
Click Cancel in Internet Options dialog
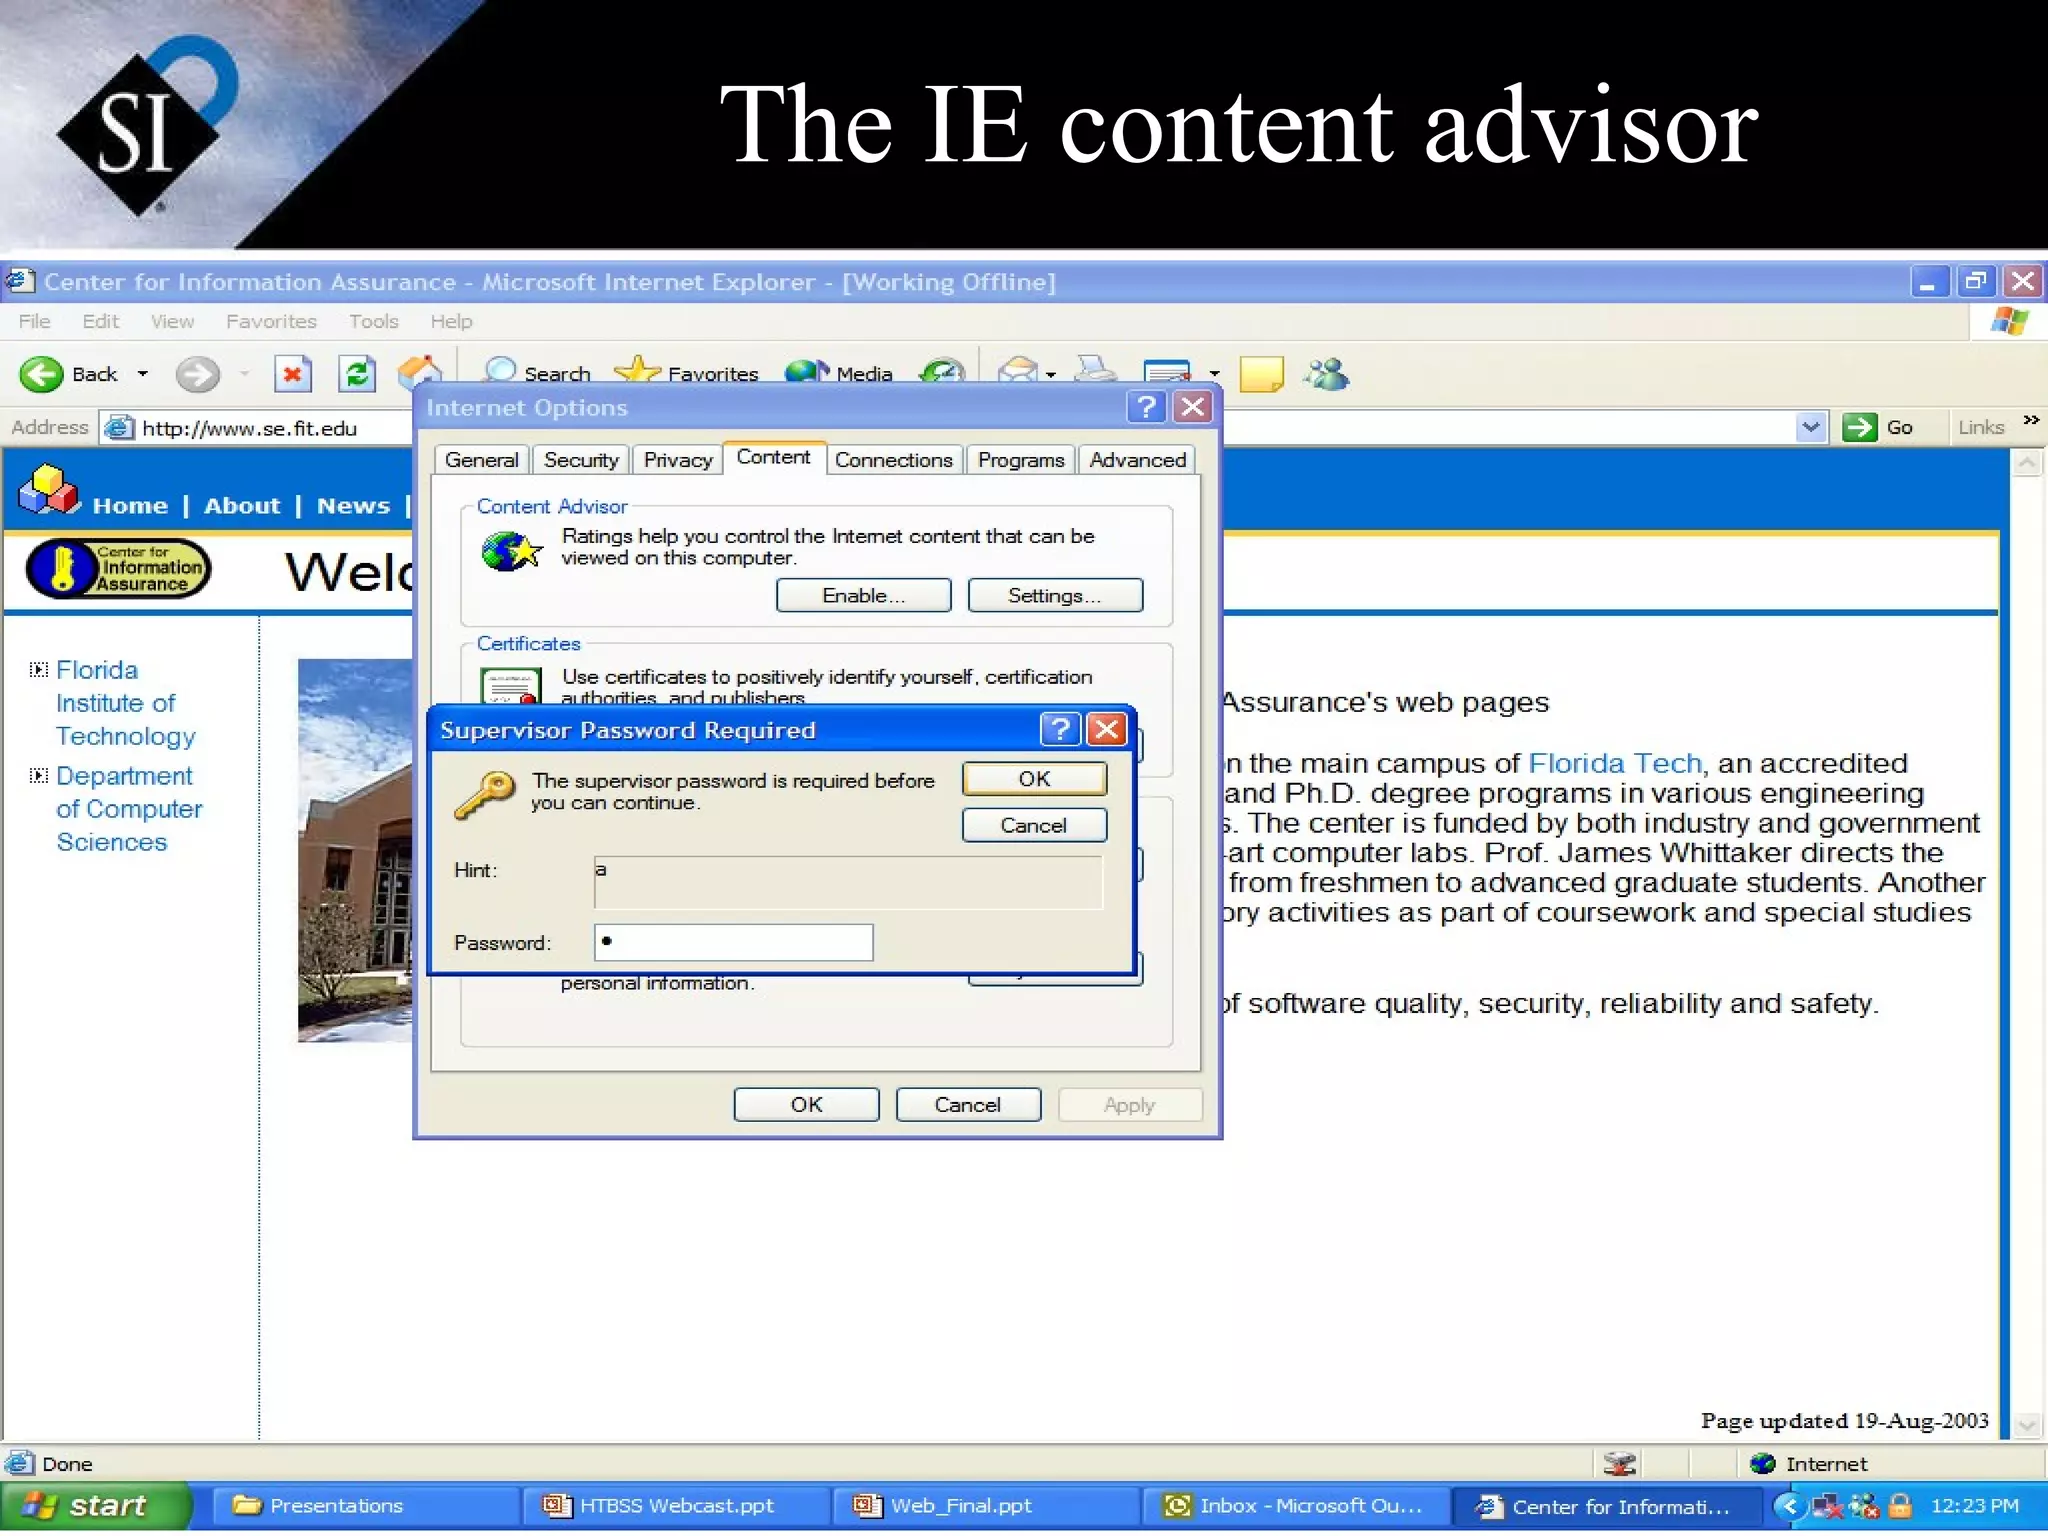click(967, 1104)
